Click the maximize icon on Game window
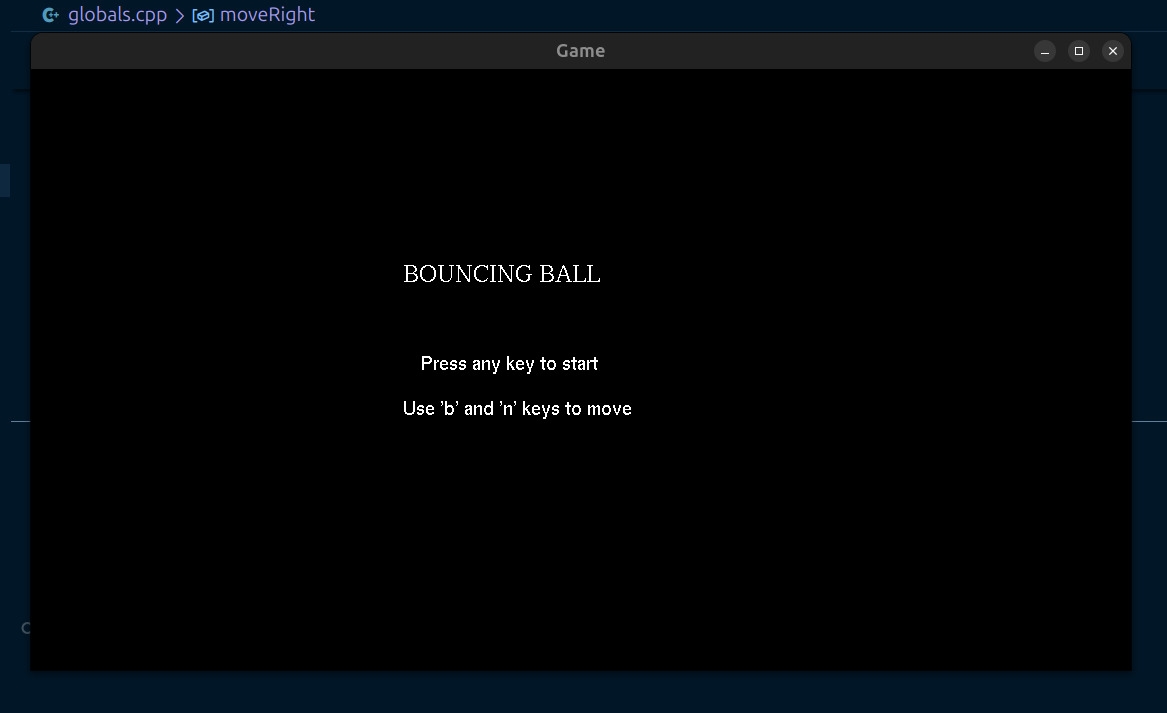 tap(1078, 50)
